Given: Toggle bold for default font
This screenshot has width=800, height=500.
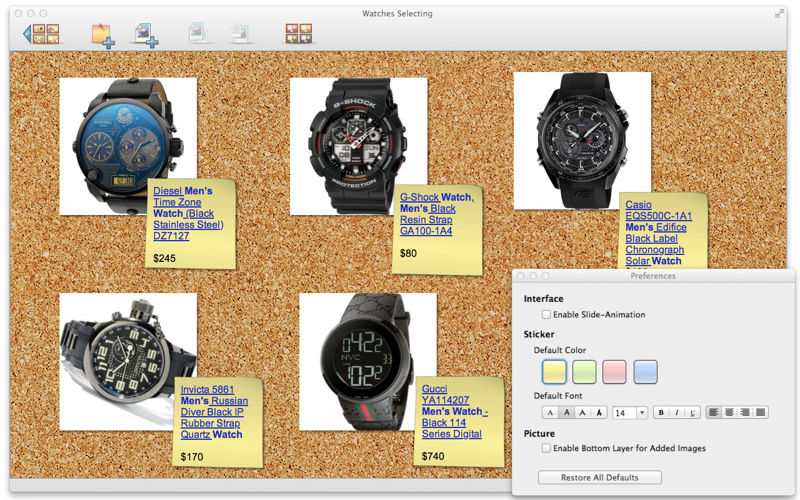Looking at the screenshot, I should pyautogui.click(x=661, y=412).
